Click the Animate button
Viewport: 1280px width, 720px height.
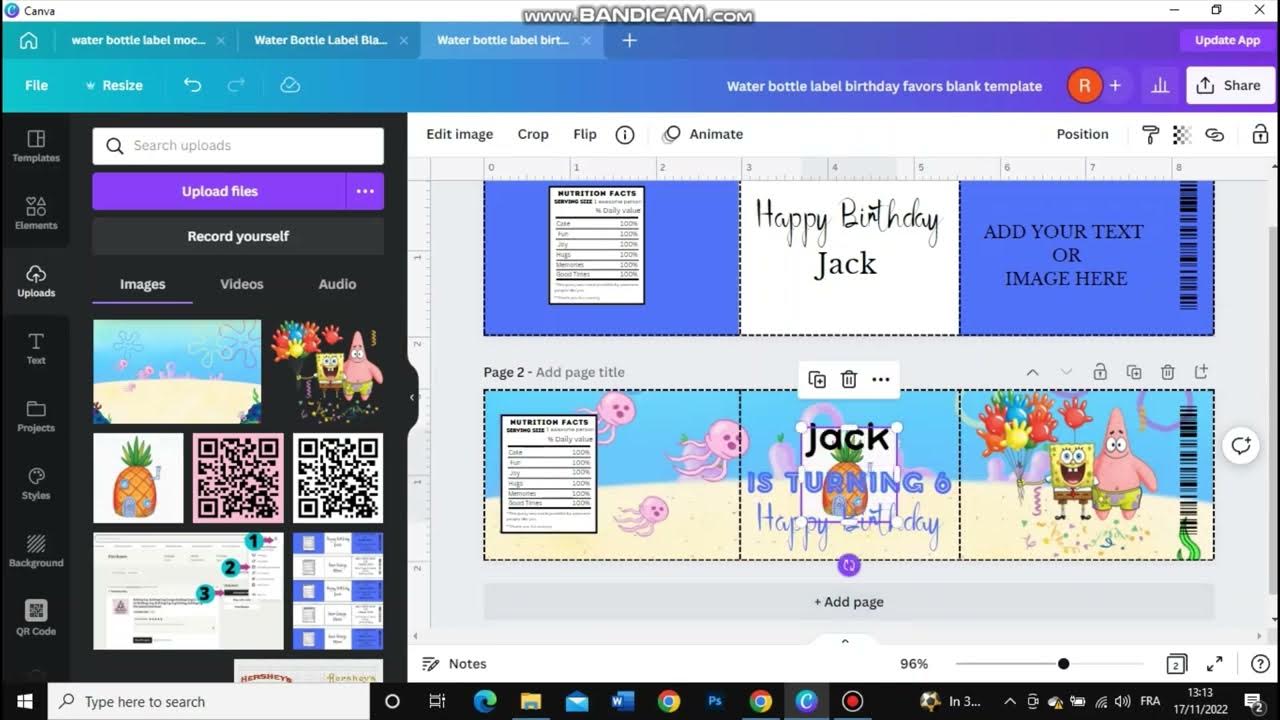click(704, 134)
